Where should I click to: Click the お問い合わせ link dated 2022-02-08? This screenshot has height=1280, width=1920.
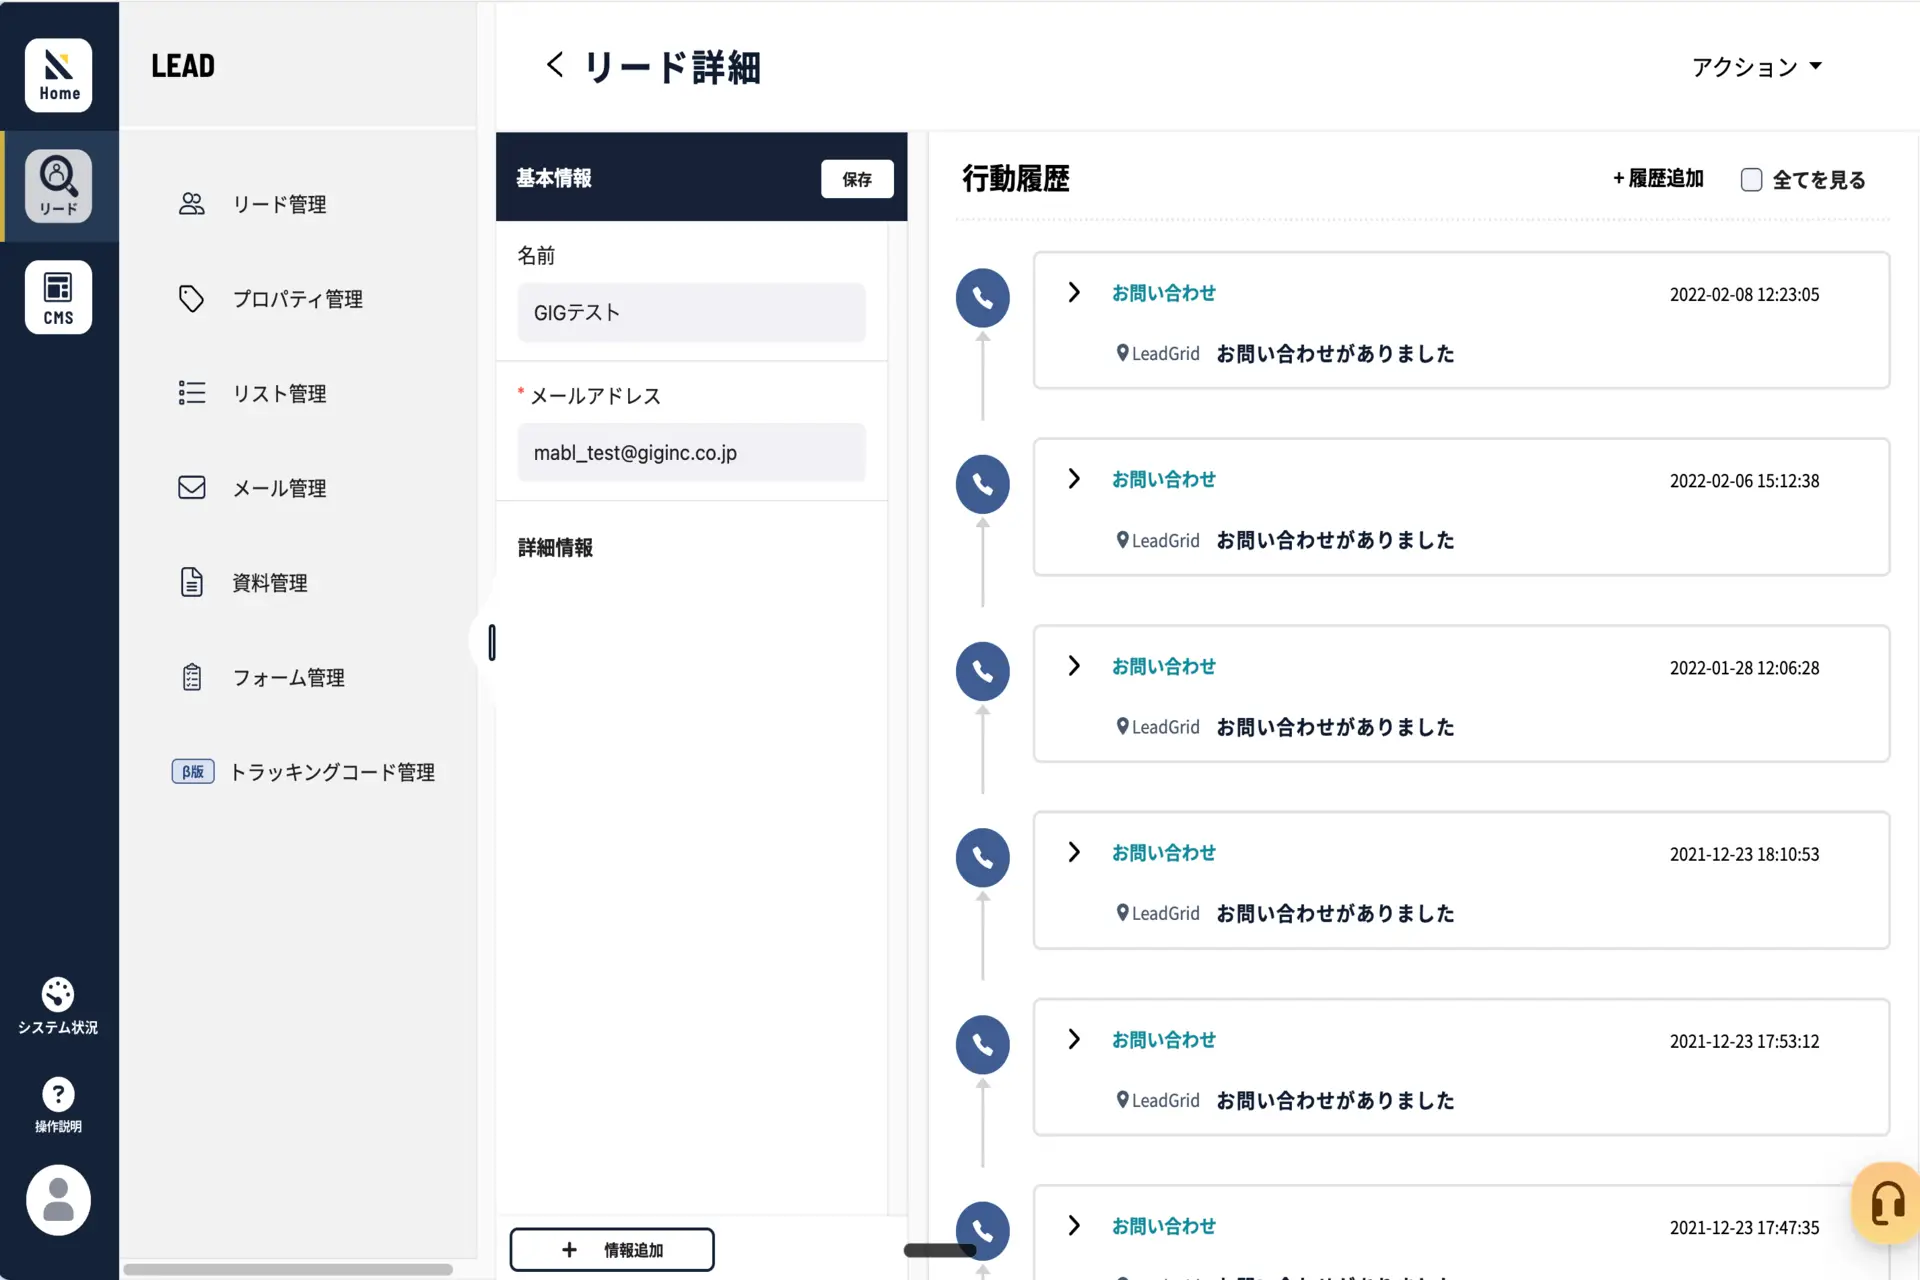click(1164, 293)
